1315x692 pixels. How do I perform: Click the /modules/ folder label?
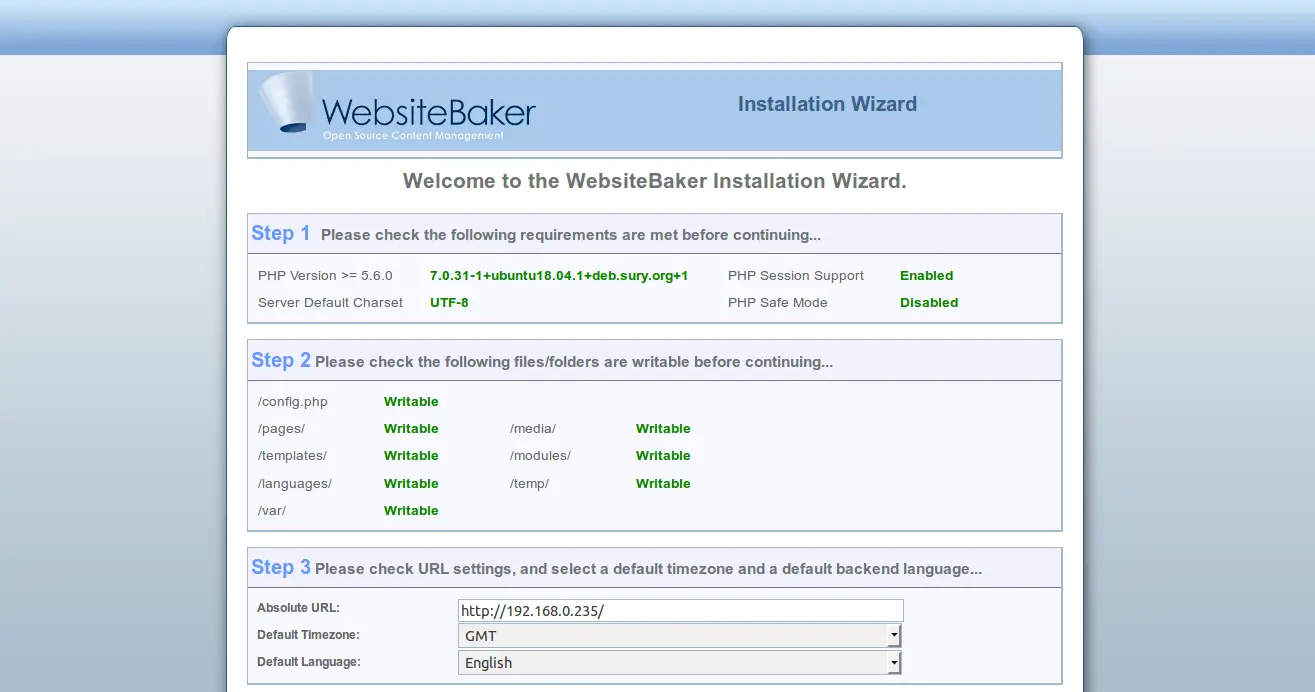coord(540,456)
